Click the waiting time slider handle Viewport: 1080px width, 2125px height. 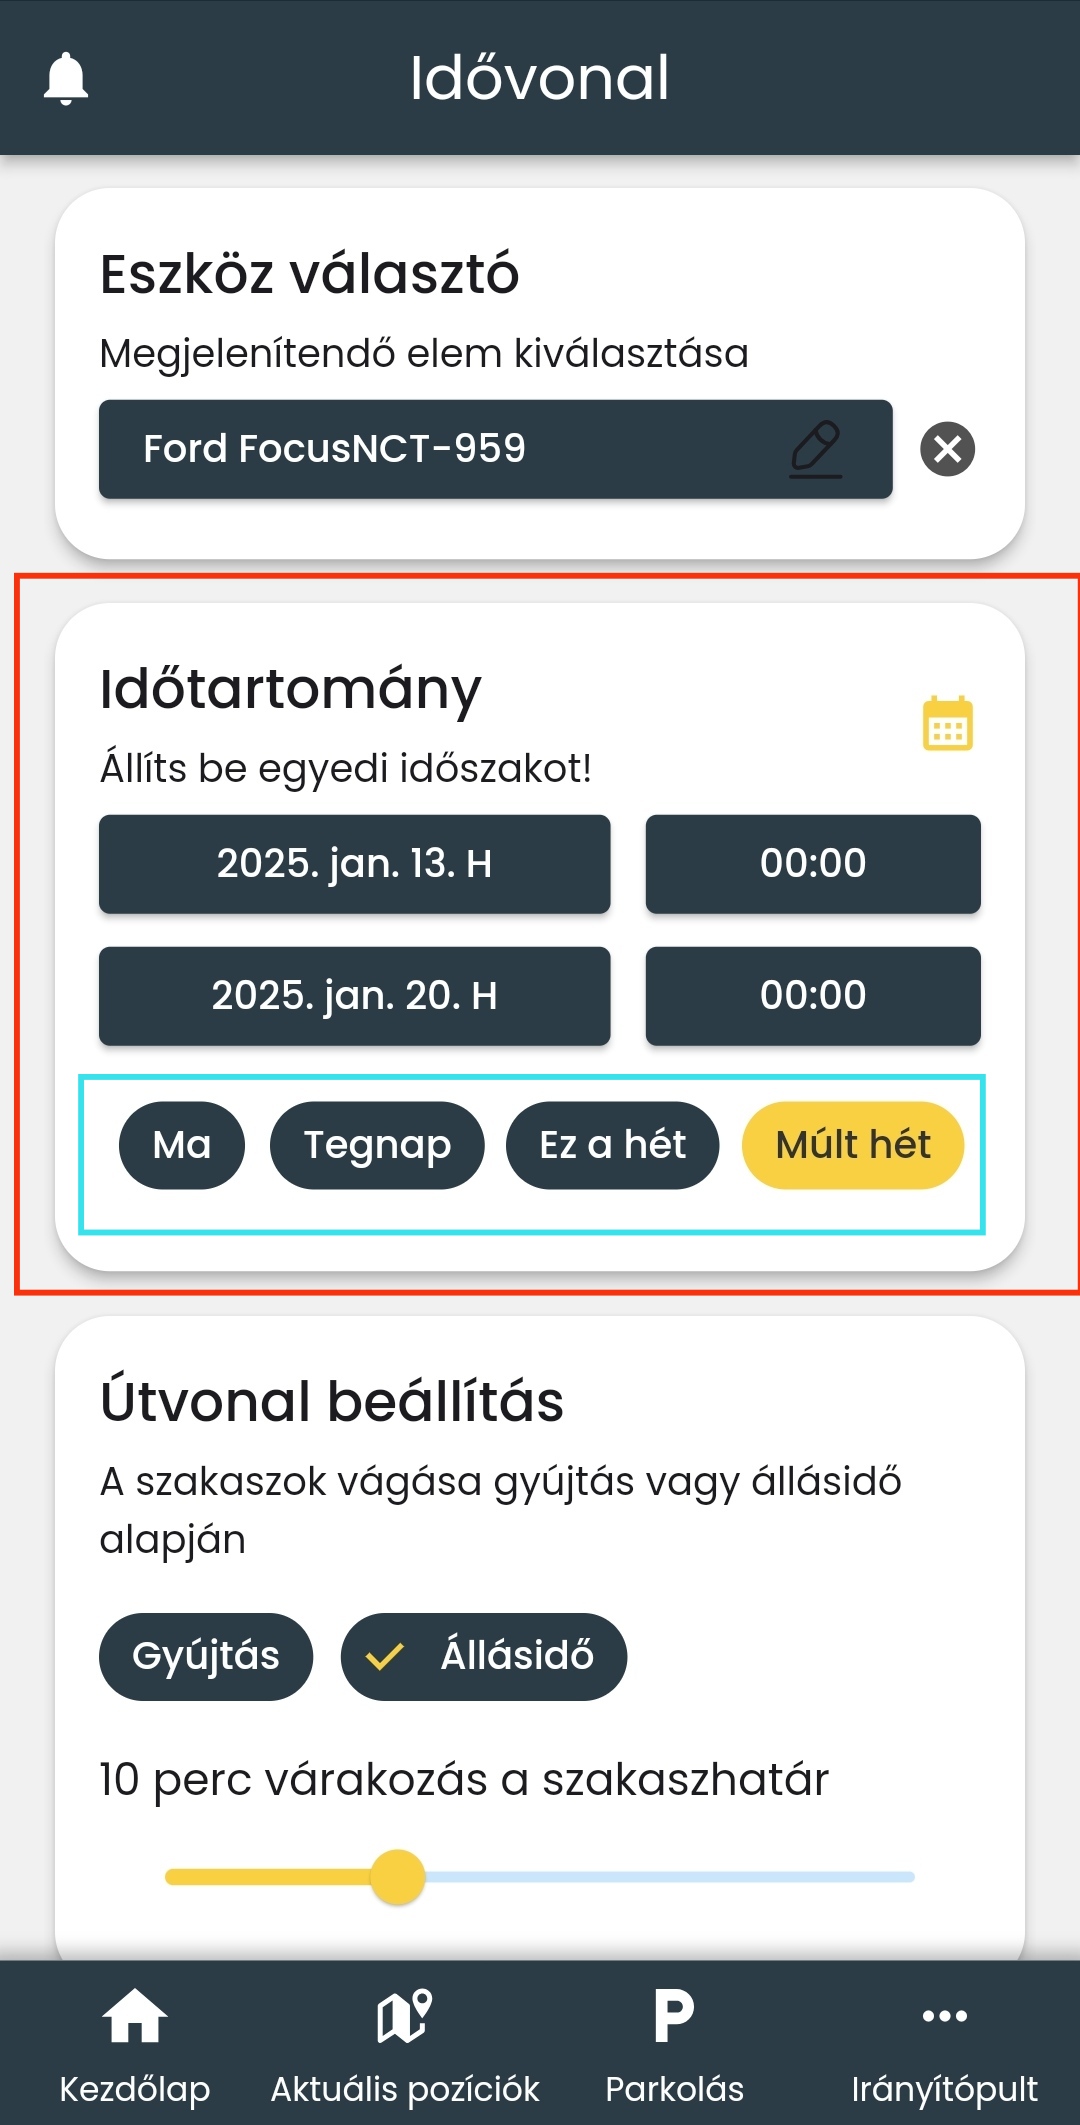pyautogui.click(x=398, y=1877)
